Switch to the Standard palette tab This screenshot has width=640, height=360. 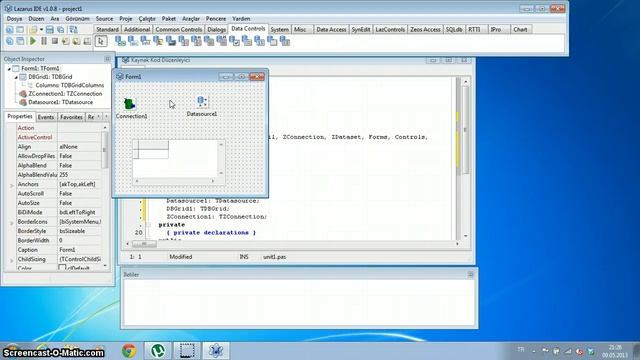107,29
